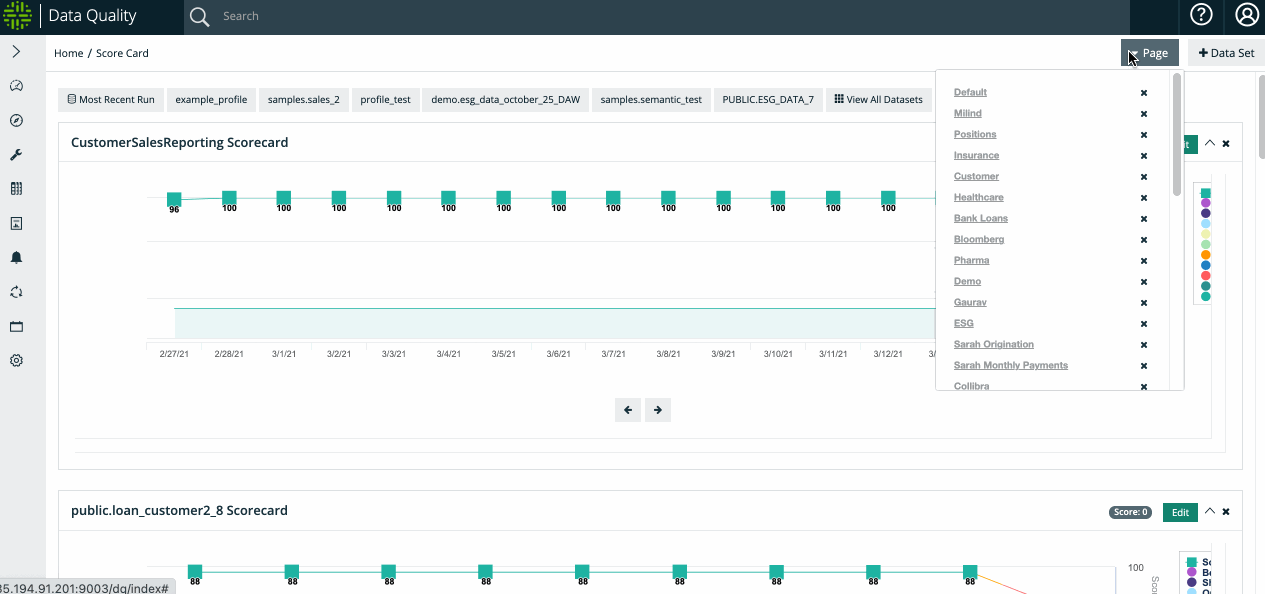This screenshot has width=1265, height=594.
Task: Open the grid catalog icon in sidebar
Action: pyautogui.click(x=16, y=189)
